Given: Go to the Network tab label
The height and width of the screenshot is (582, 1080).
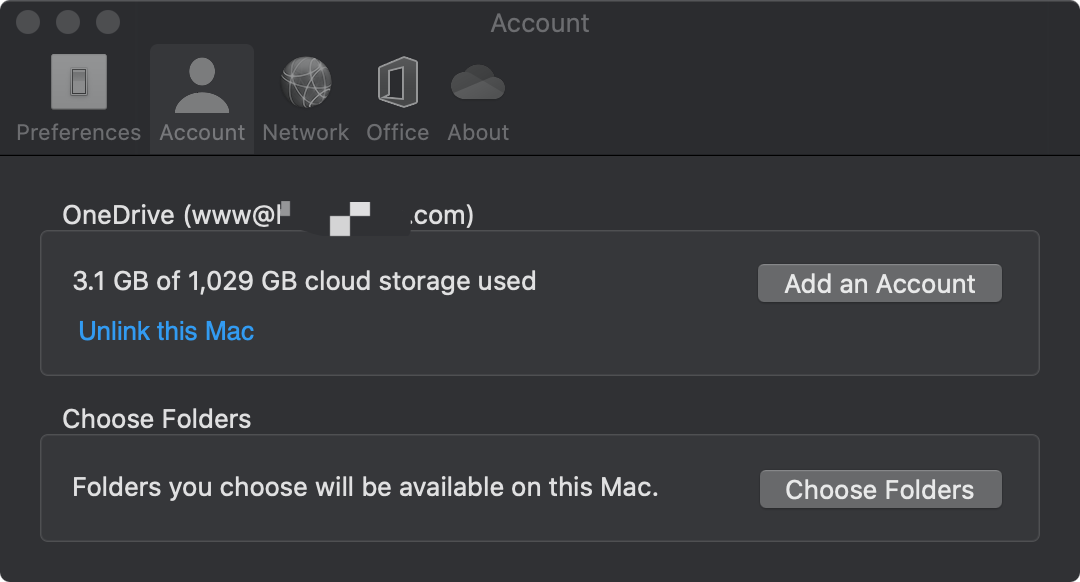Looking at the screenshot, I should click(x=305, y=133).
